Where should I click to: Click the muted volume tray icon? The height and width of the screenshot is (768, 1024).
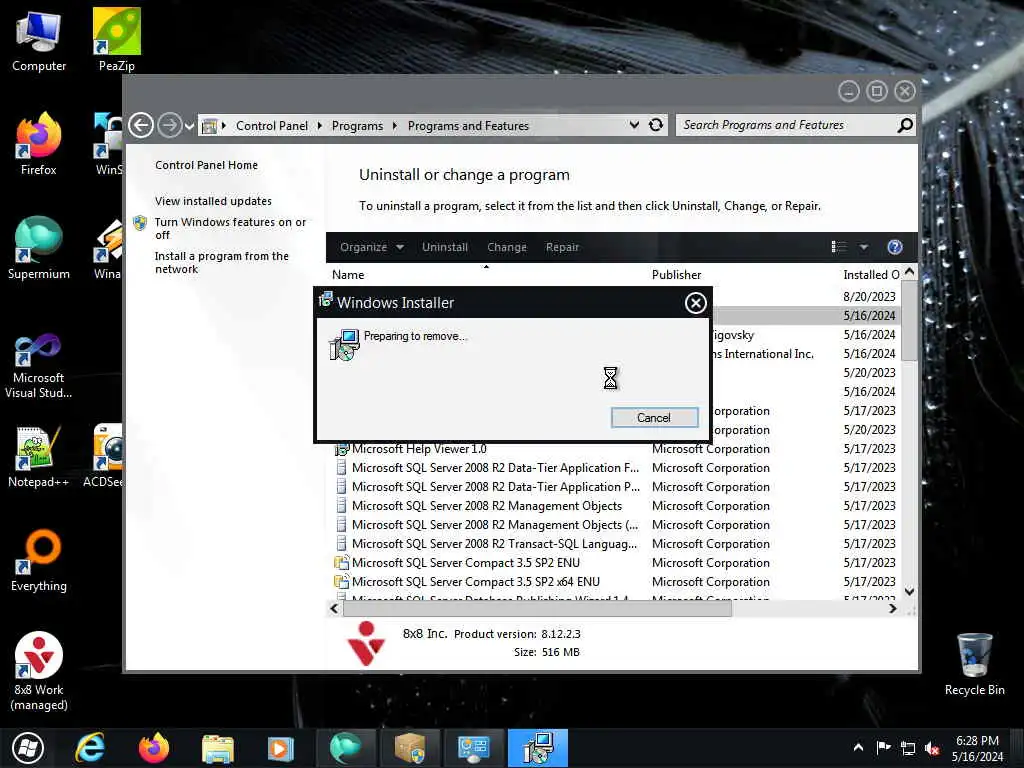(x=933, y=748)
